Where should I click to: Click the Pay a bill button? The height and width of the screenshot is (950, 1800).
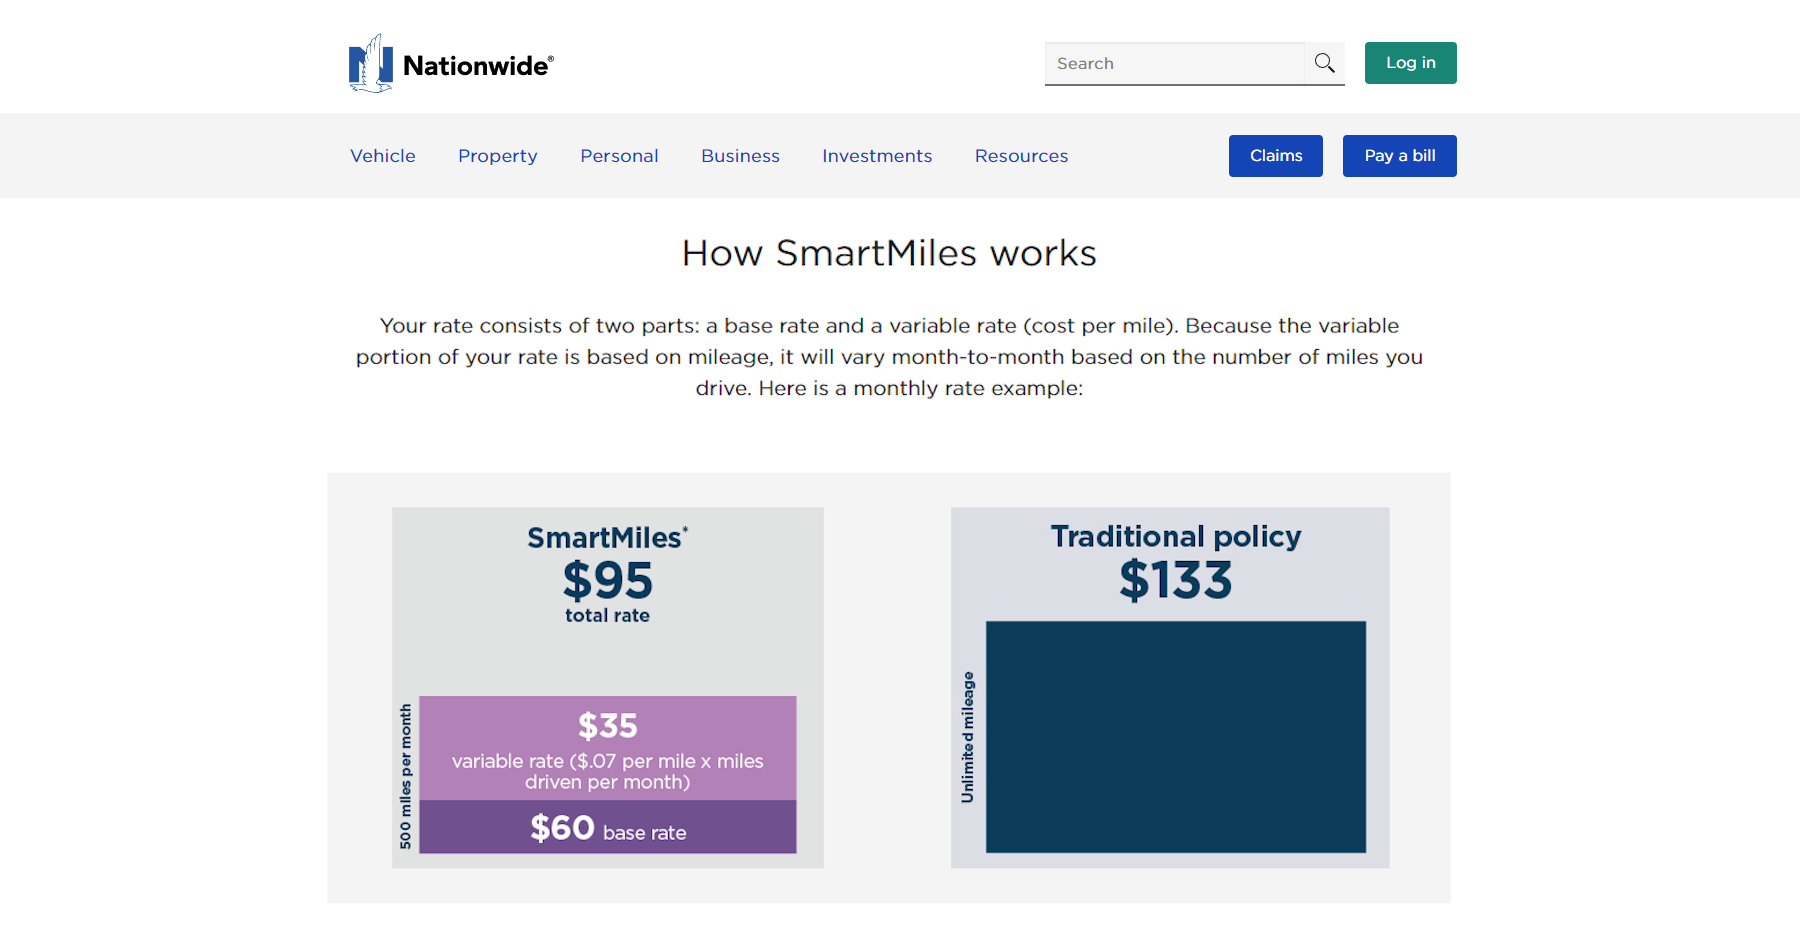1400,156
